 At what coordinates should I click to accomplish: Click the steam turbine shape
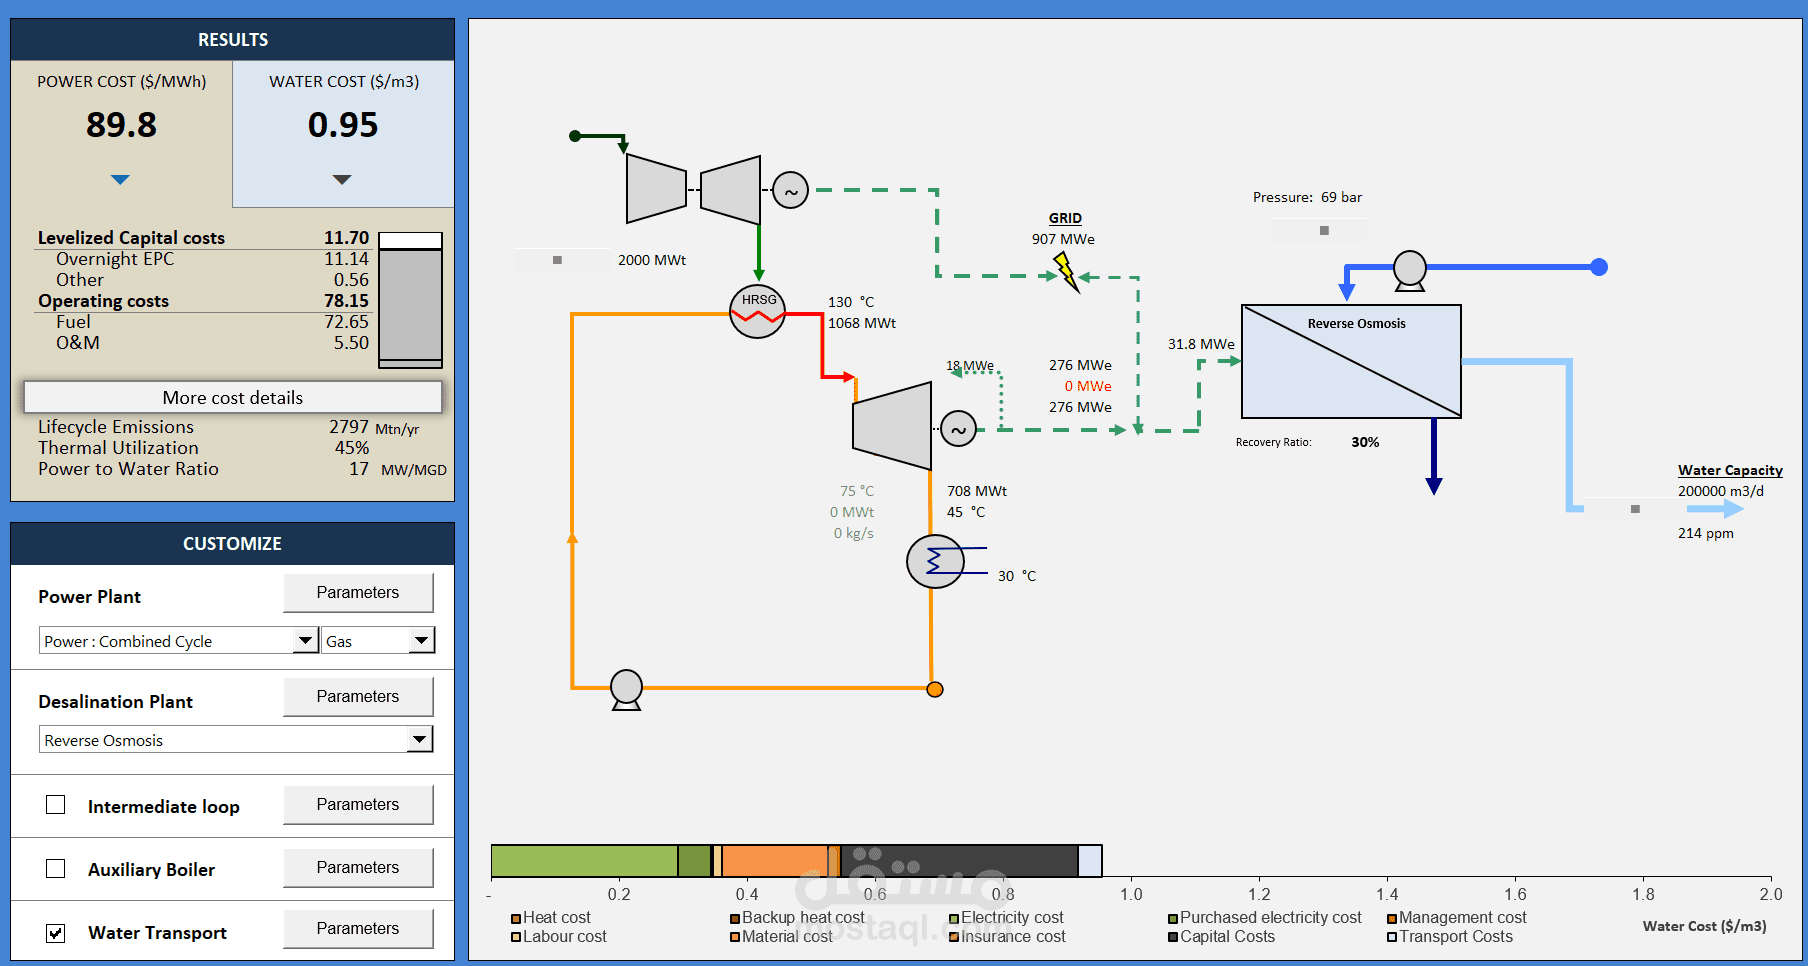tap(892, 425)
